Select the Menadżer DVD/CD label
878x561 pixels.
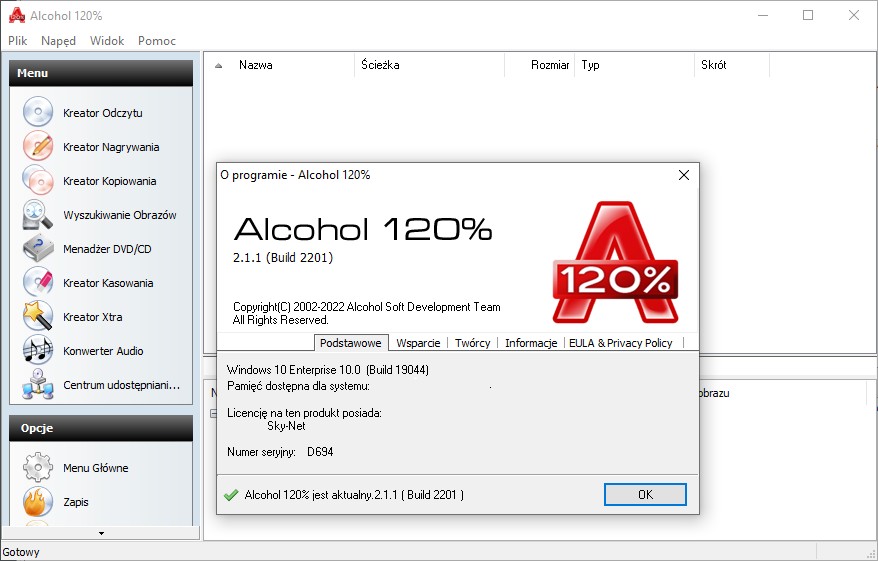coord(107,249)
